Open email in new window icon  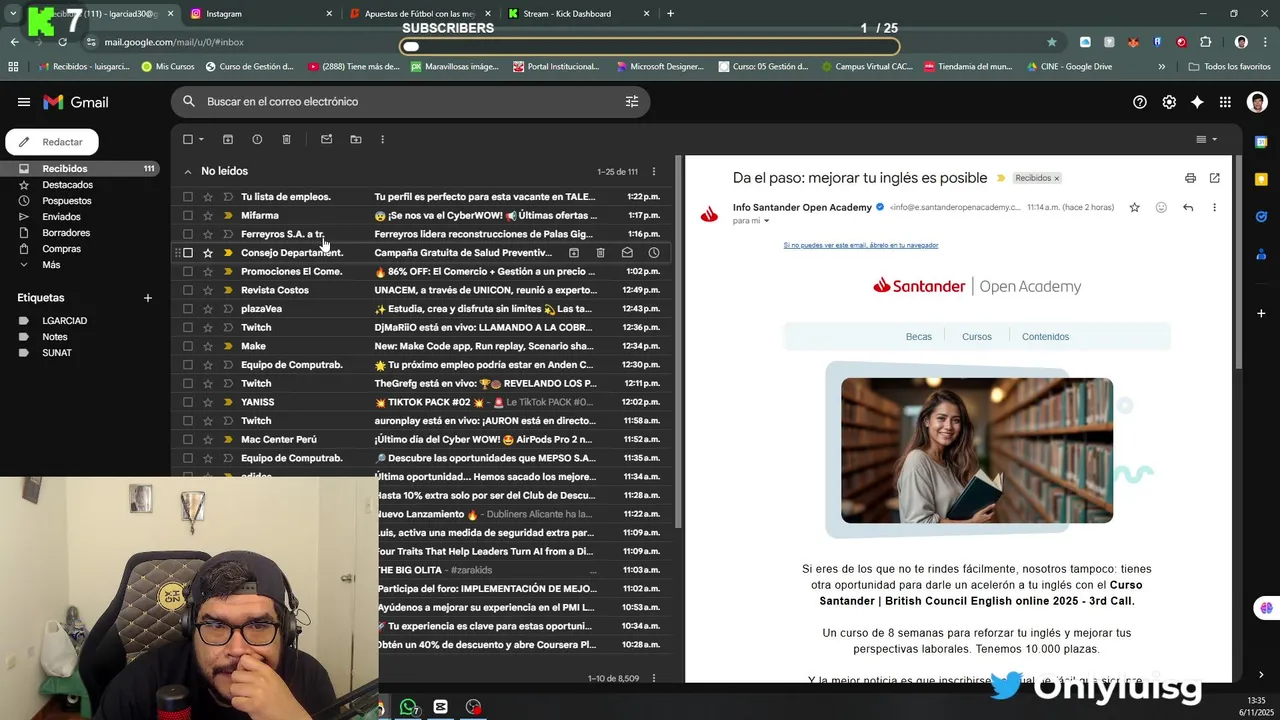[x=1214, y=178]
